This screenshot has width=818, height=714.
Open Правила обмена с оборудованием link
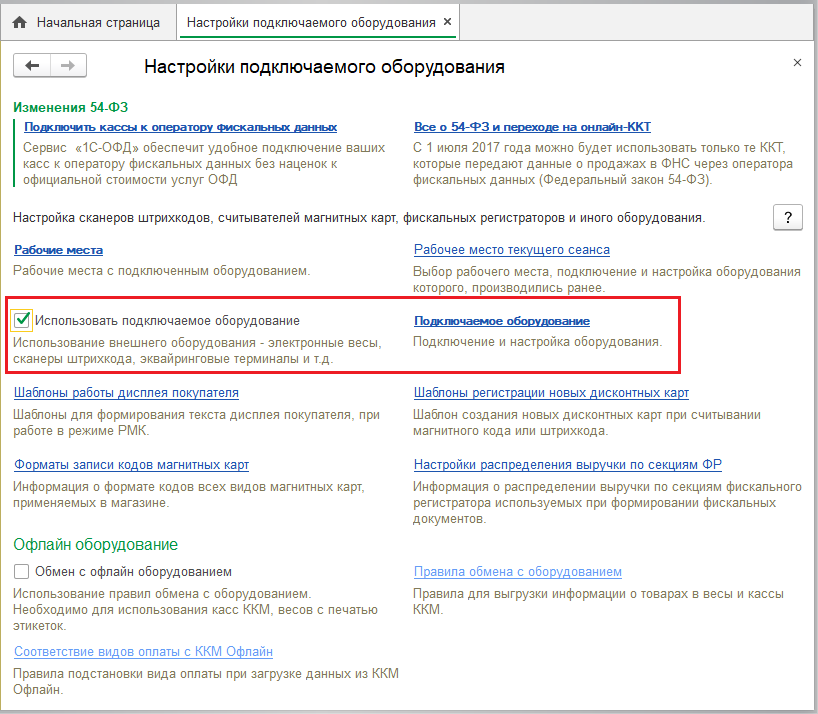pyautogui.click(x=517, y=572)
